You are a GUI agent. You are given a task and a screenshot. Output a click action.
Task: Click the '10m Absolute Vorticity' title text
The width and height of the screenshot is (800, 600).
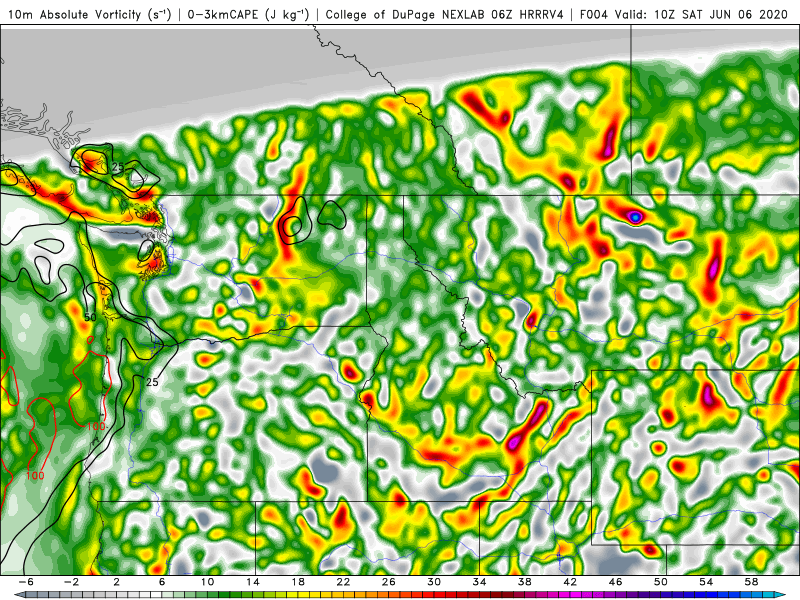click(74, 15)
